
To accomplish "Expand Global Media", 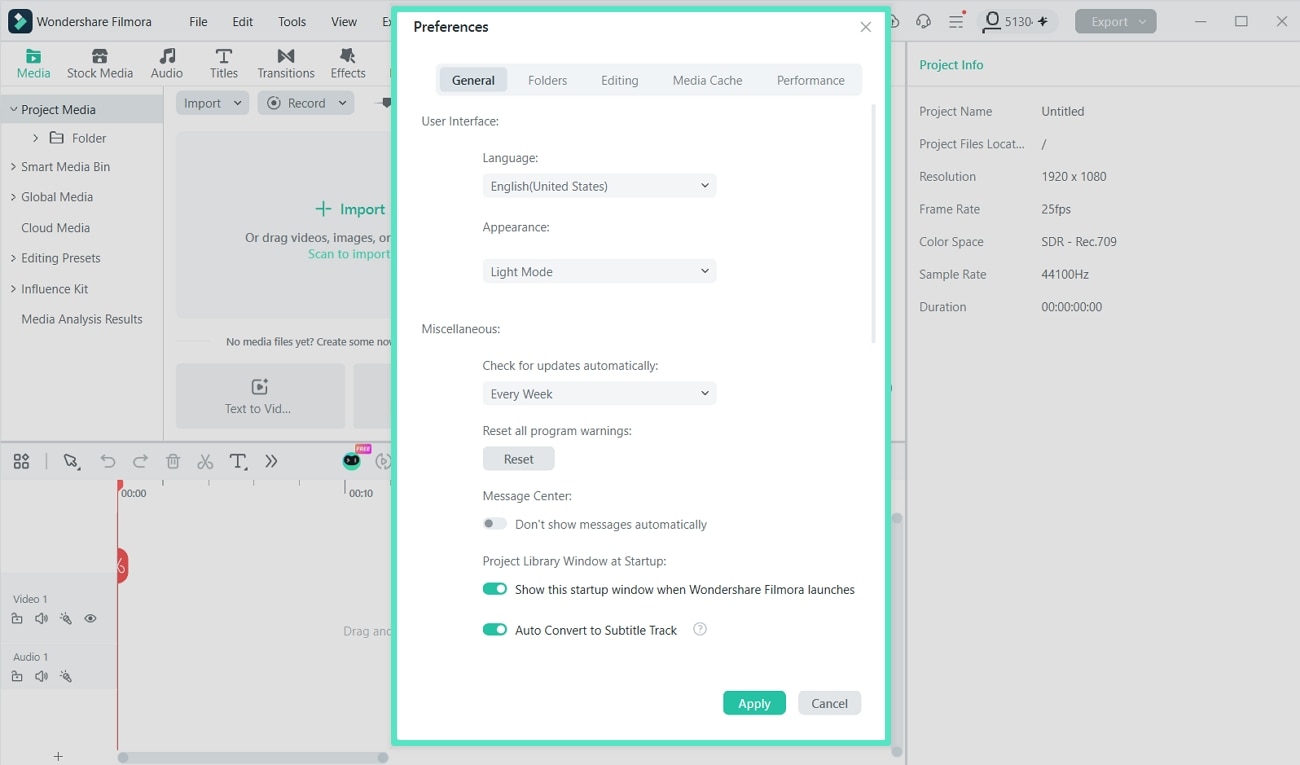I will click(x=14, y=197).
